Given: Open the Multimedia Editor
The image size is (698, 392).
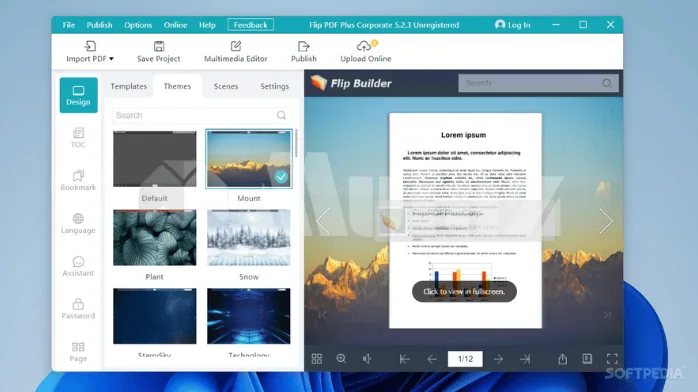Looking at the screenshot, I should pyautogui.click(x=235, y=52).
